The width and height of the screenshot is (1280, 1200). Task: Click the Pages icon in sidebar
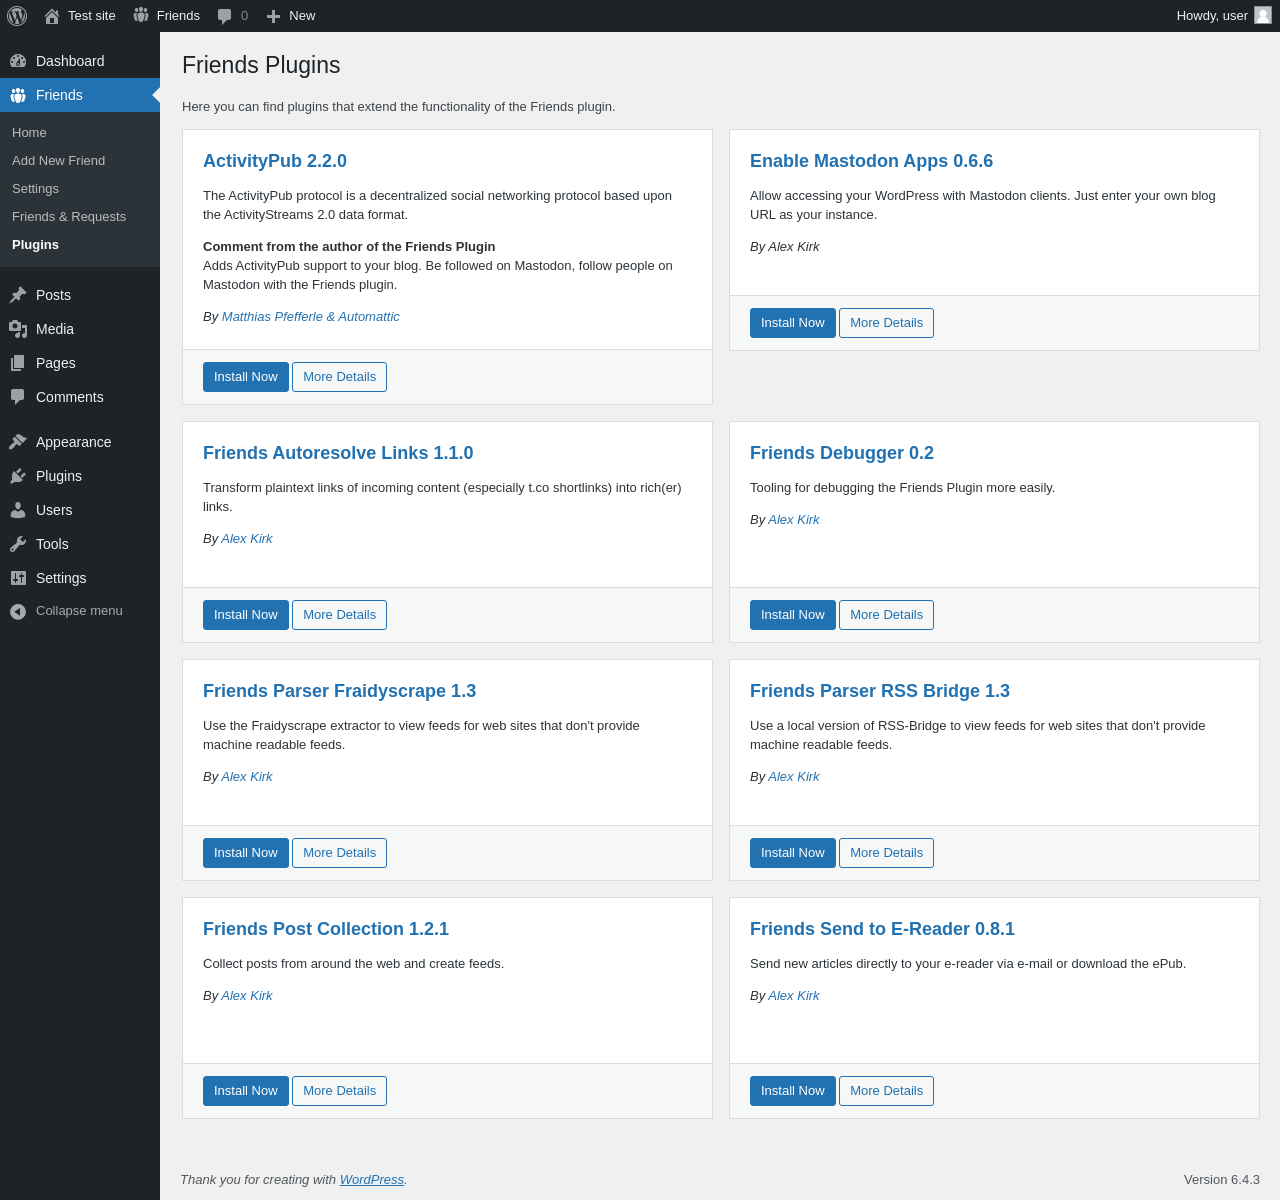point(18,363)
